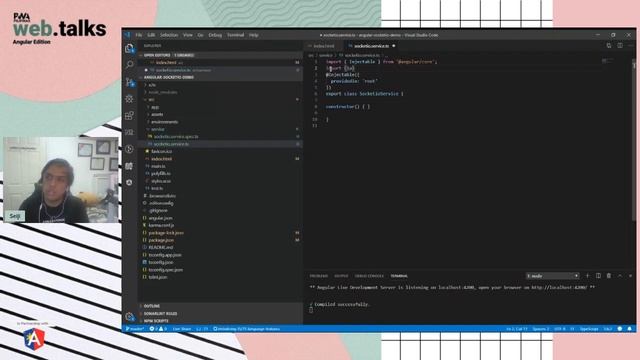Open the Source Control view
The width and height of the screenshot is (640, 360).
pos(129,82)
